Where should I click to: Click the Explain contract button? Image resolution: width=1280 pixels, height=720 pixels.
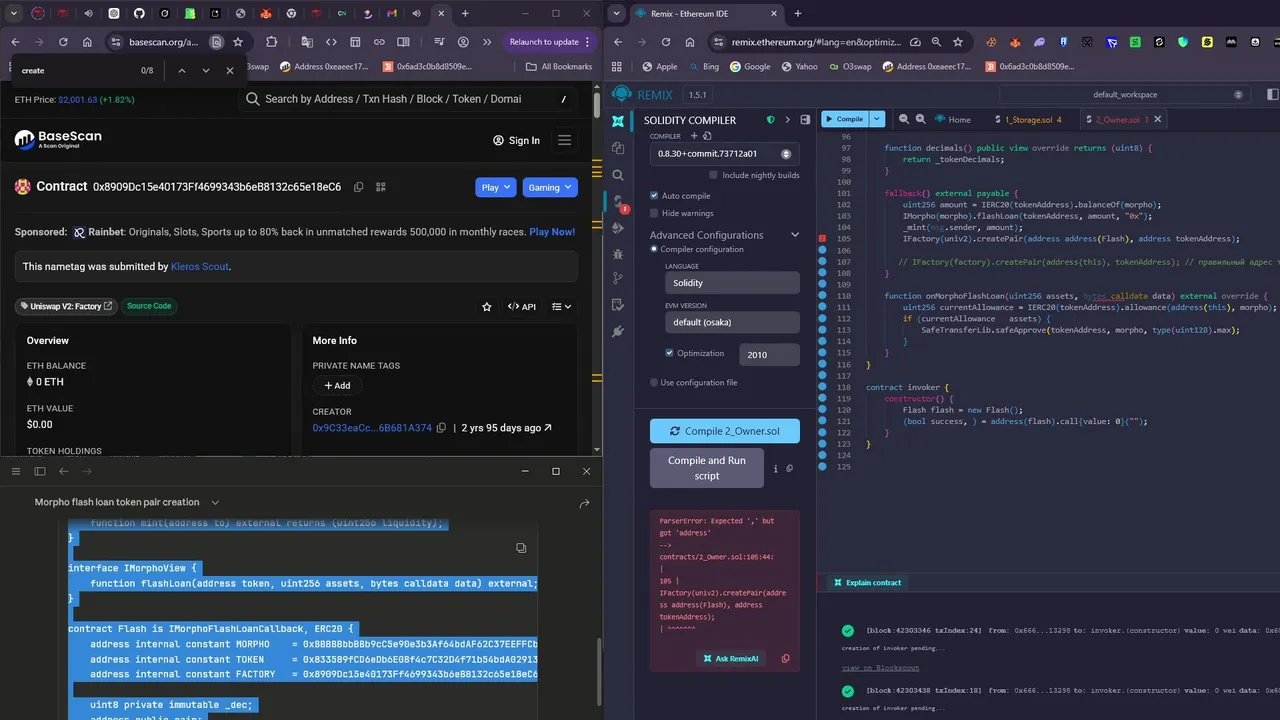coord(866,582)
